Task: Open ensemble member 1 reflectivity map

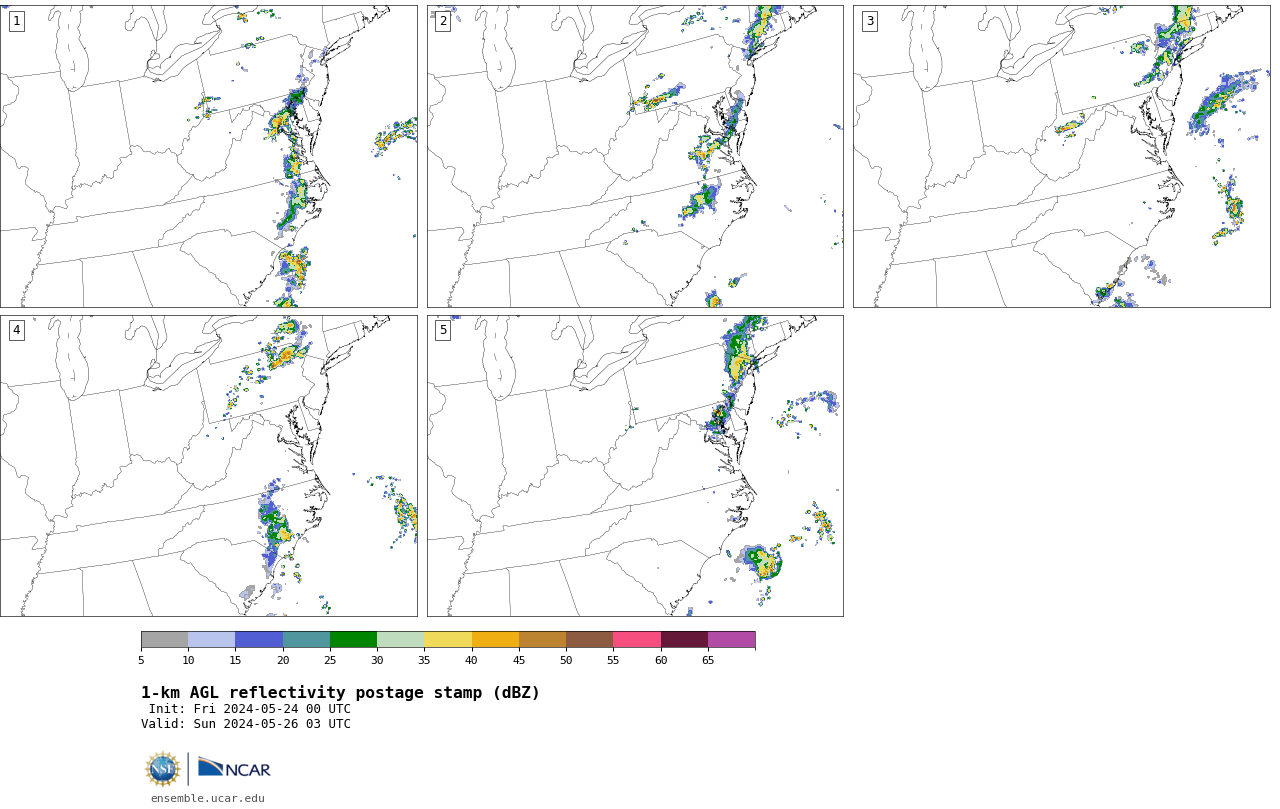Action: coord(209,156)
